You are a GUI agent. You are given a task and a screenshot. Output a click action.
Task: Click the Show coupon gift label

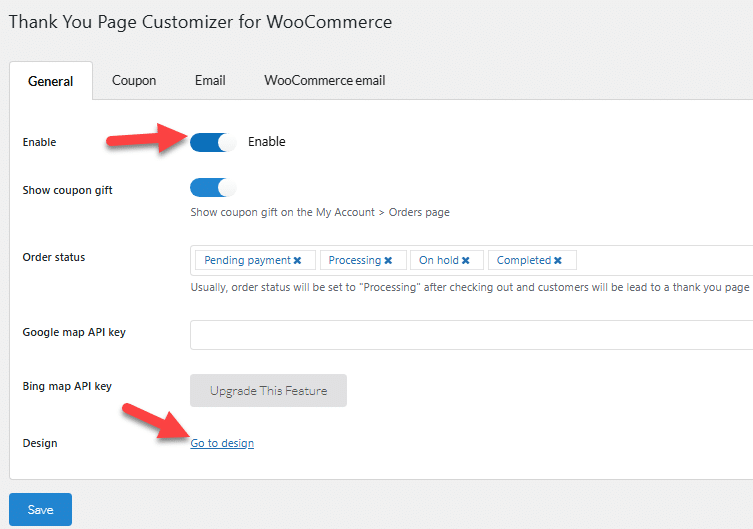pos(67,190)
